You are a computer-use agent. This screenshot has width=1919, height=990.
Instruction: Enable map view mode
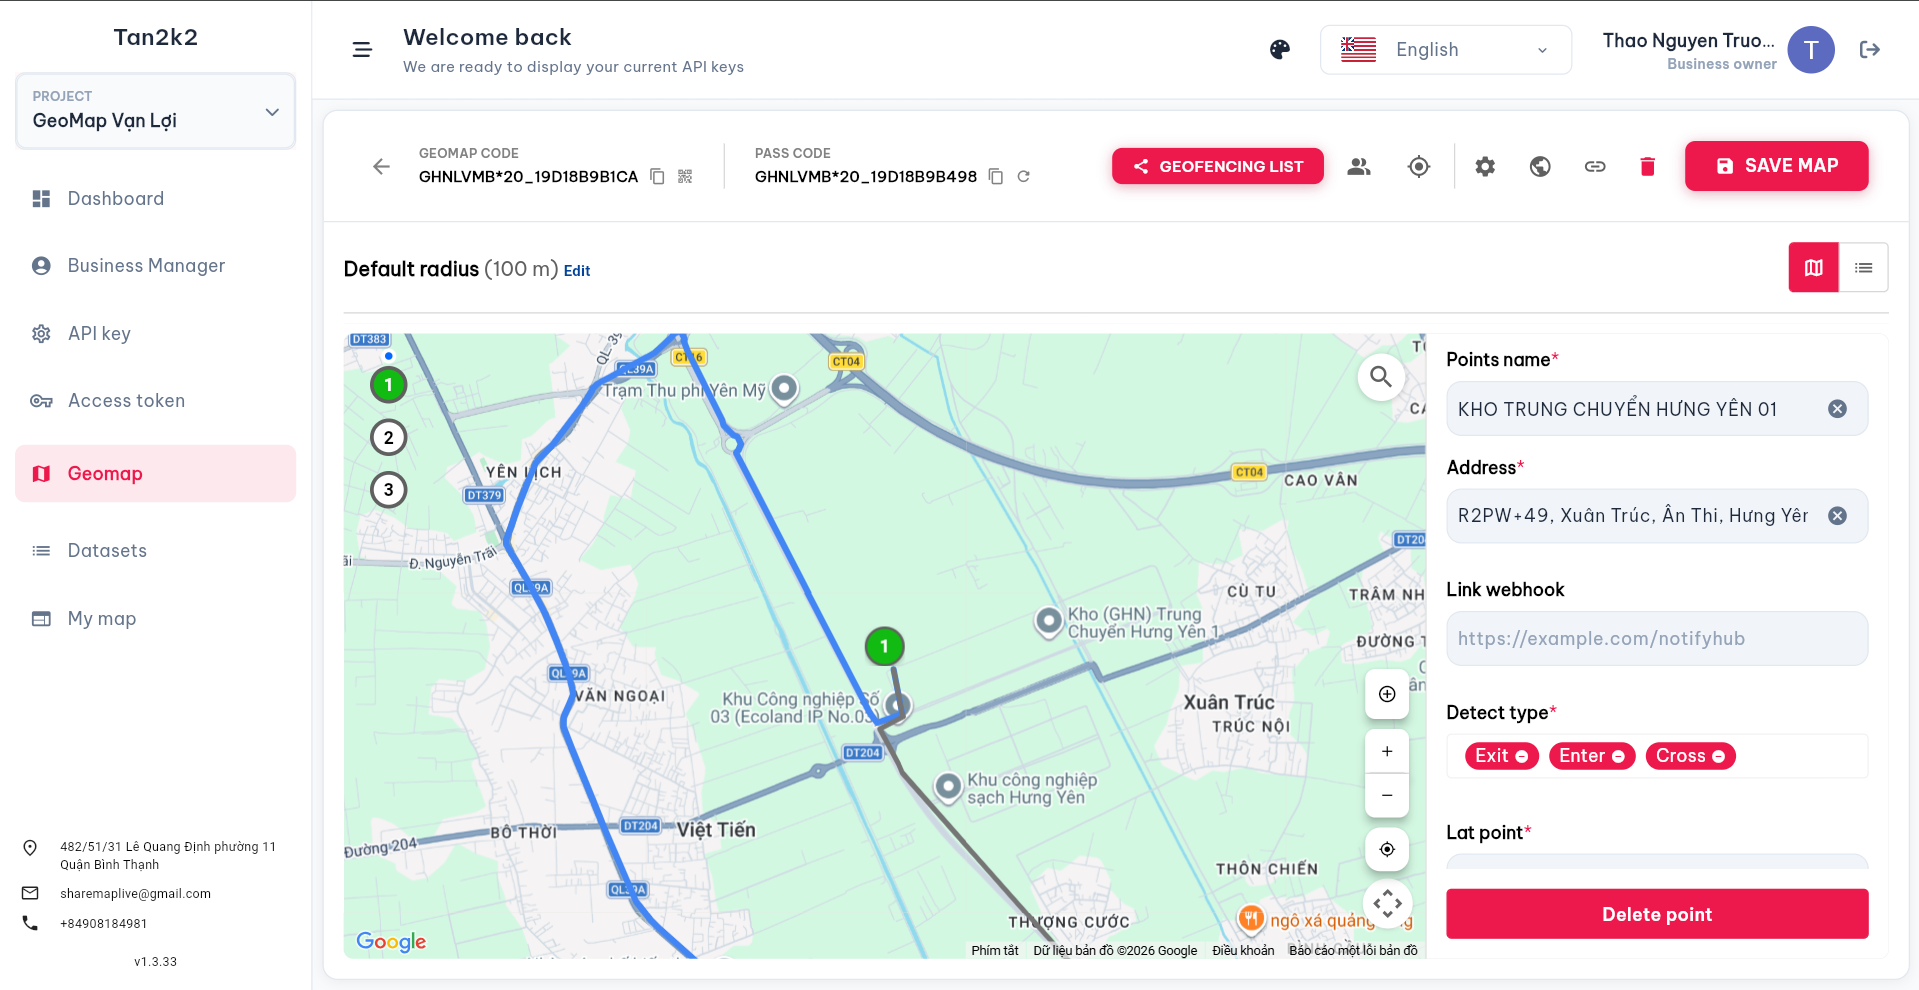1812,267
